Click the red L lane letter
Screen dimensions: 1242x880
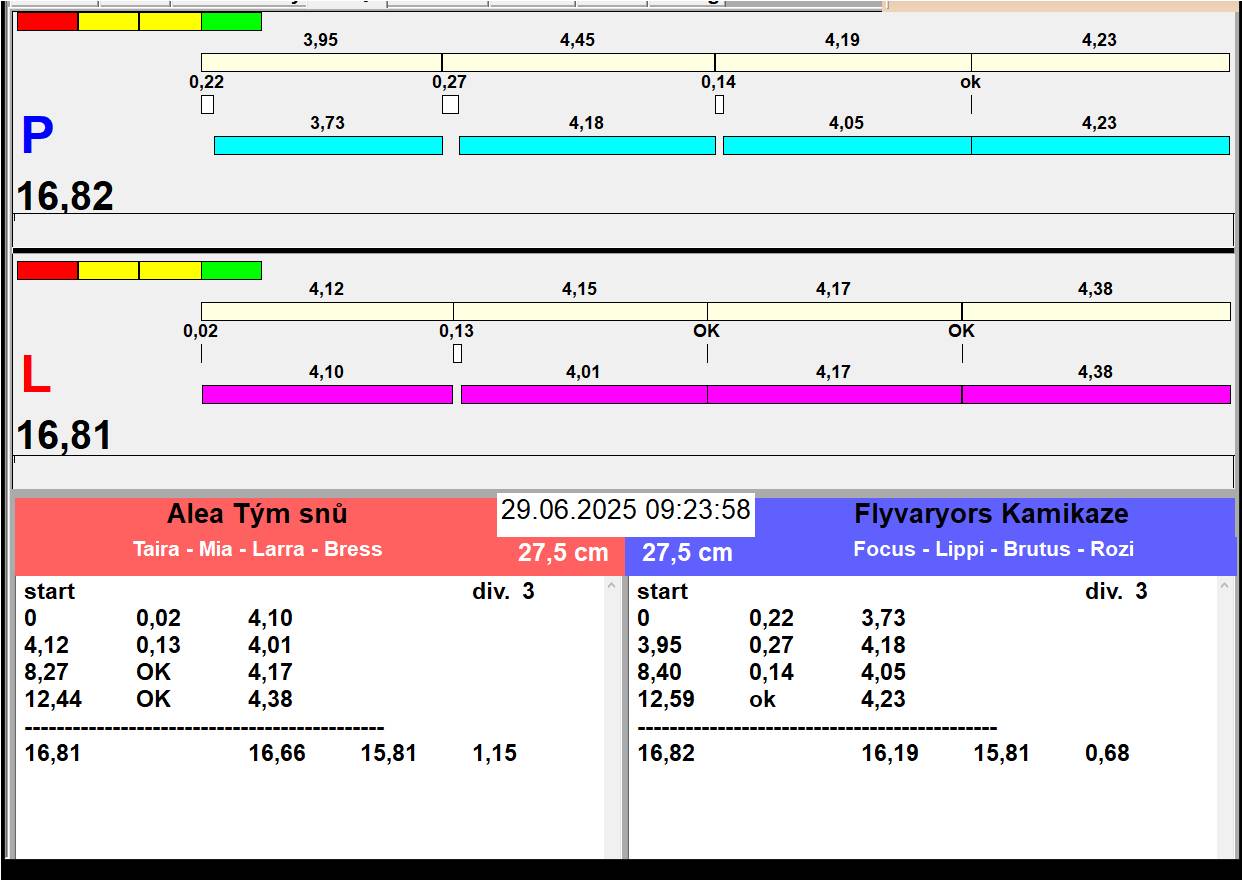35,376
